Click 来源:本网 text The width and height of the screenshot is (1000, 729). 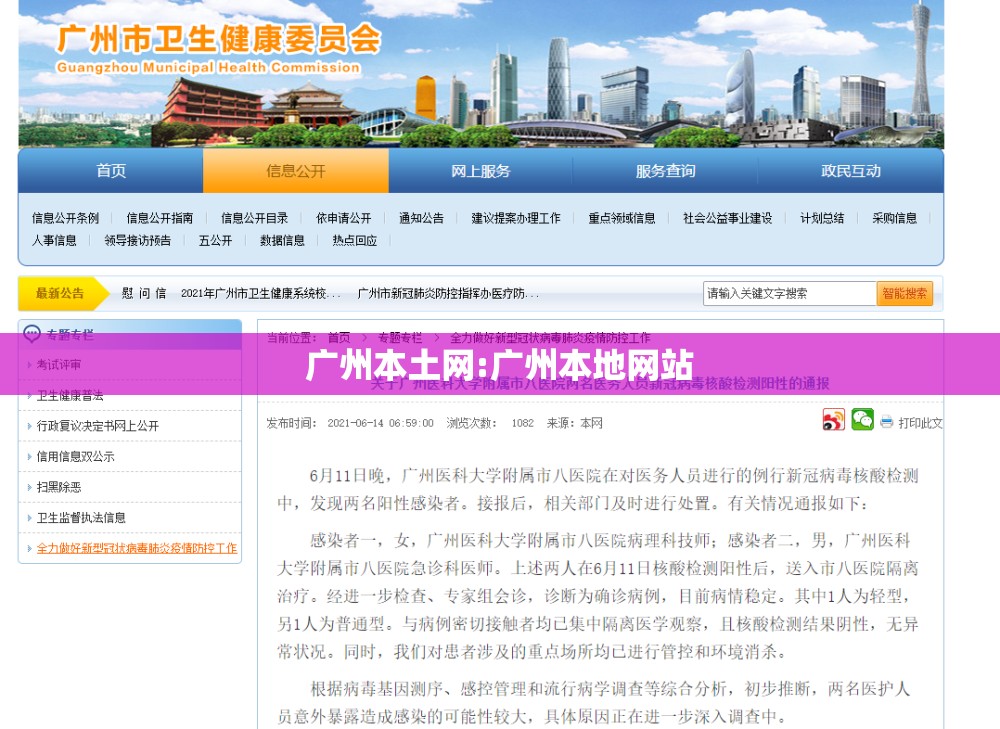pos(574,423)
